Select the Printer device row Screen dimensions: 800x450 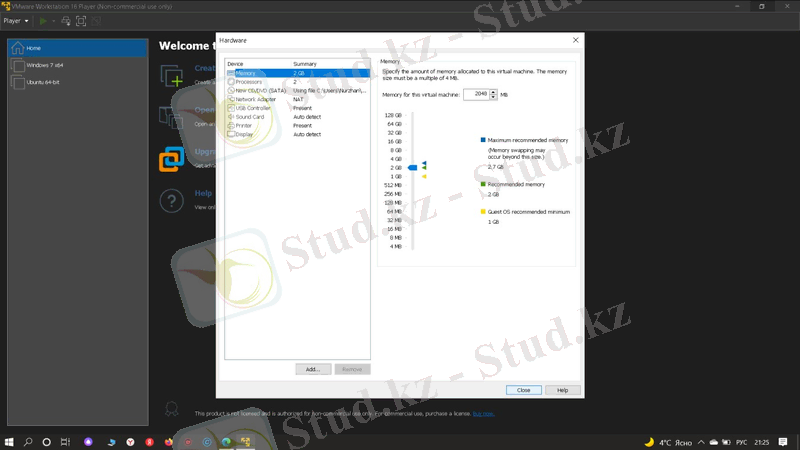(x=297, y=126)
